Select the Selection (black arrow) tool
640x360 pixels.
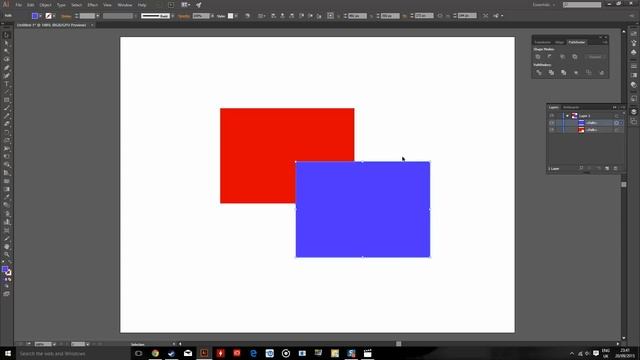click(6, 35)
